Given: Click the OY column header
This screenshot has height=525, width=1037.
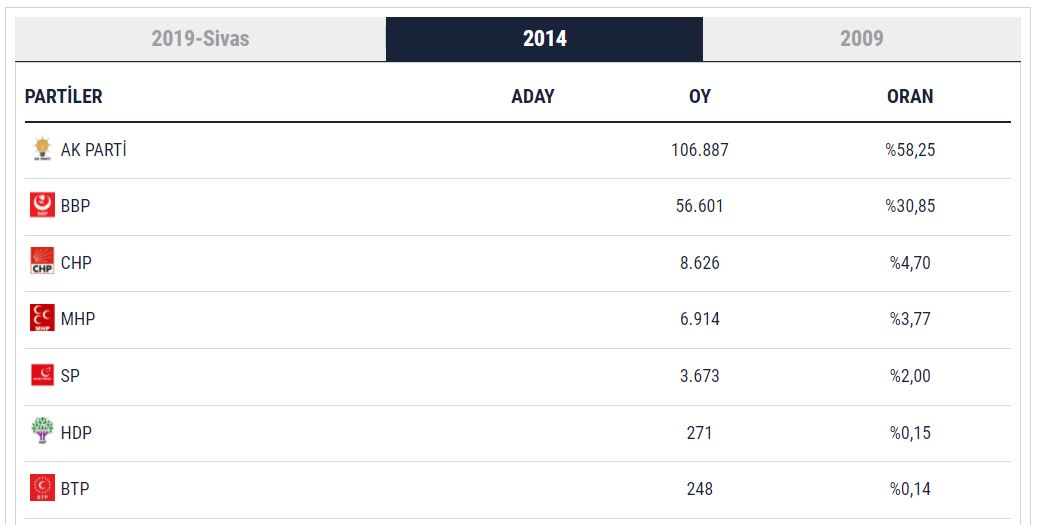Looking at the screenshot, I should click(x=699, y=97).
